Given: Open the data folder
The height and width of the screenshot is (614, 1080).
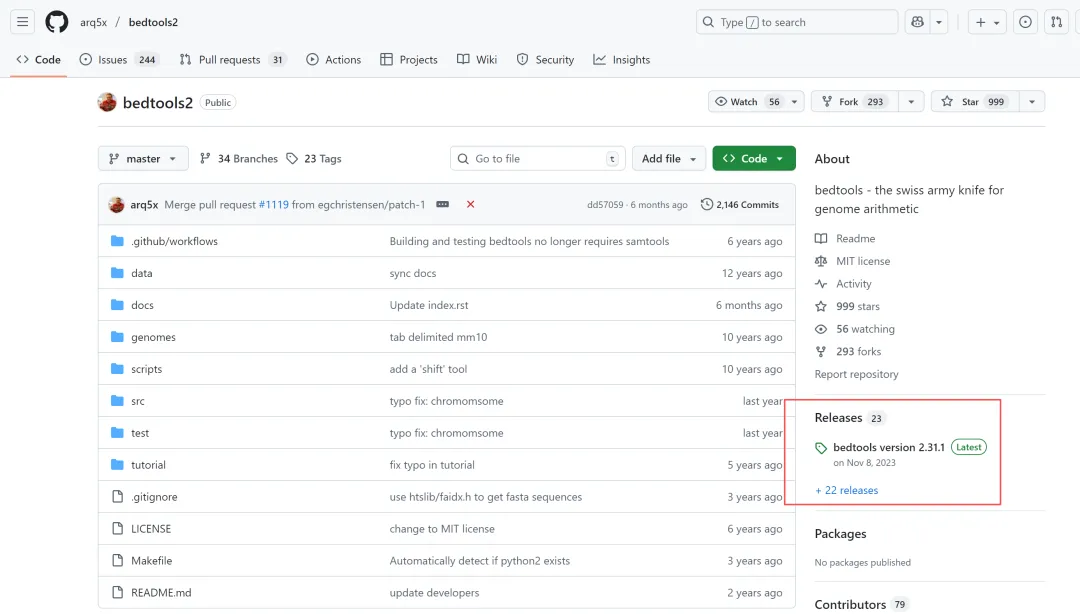Looking at the screenshot, I should click(142, 273).
